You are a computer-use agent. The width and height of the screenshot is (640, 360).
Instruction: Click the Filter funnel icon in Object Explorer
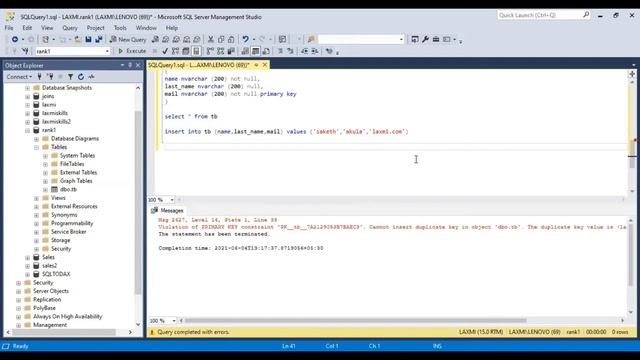(x=71, y=77)
